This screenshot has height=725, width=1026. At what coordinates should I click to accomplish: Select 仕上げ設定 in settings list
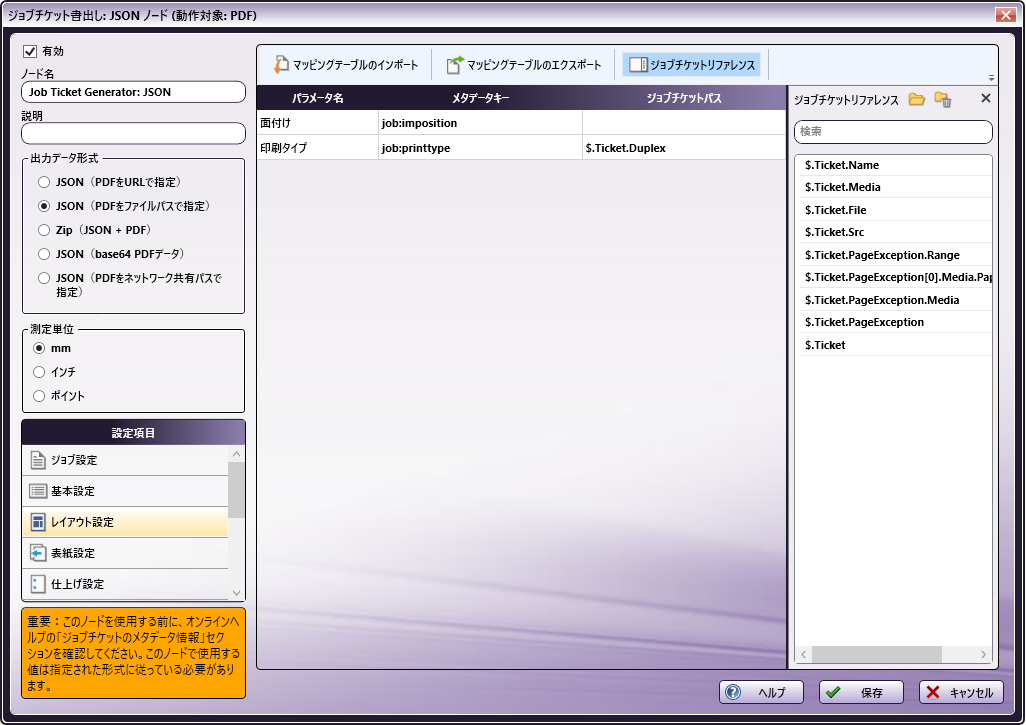(125, 584)
